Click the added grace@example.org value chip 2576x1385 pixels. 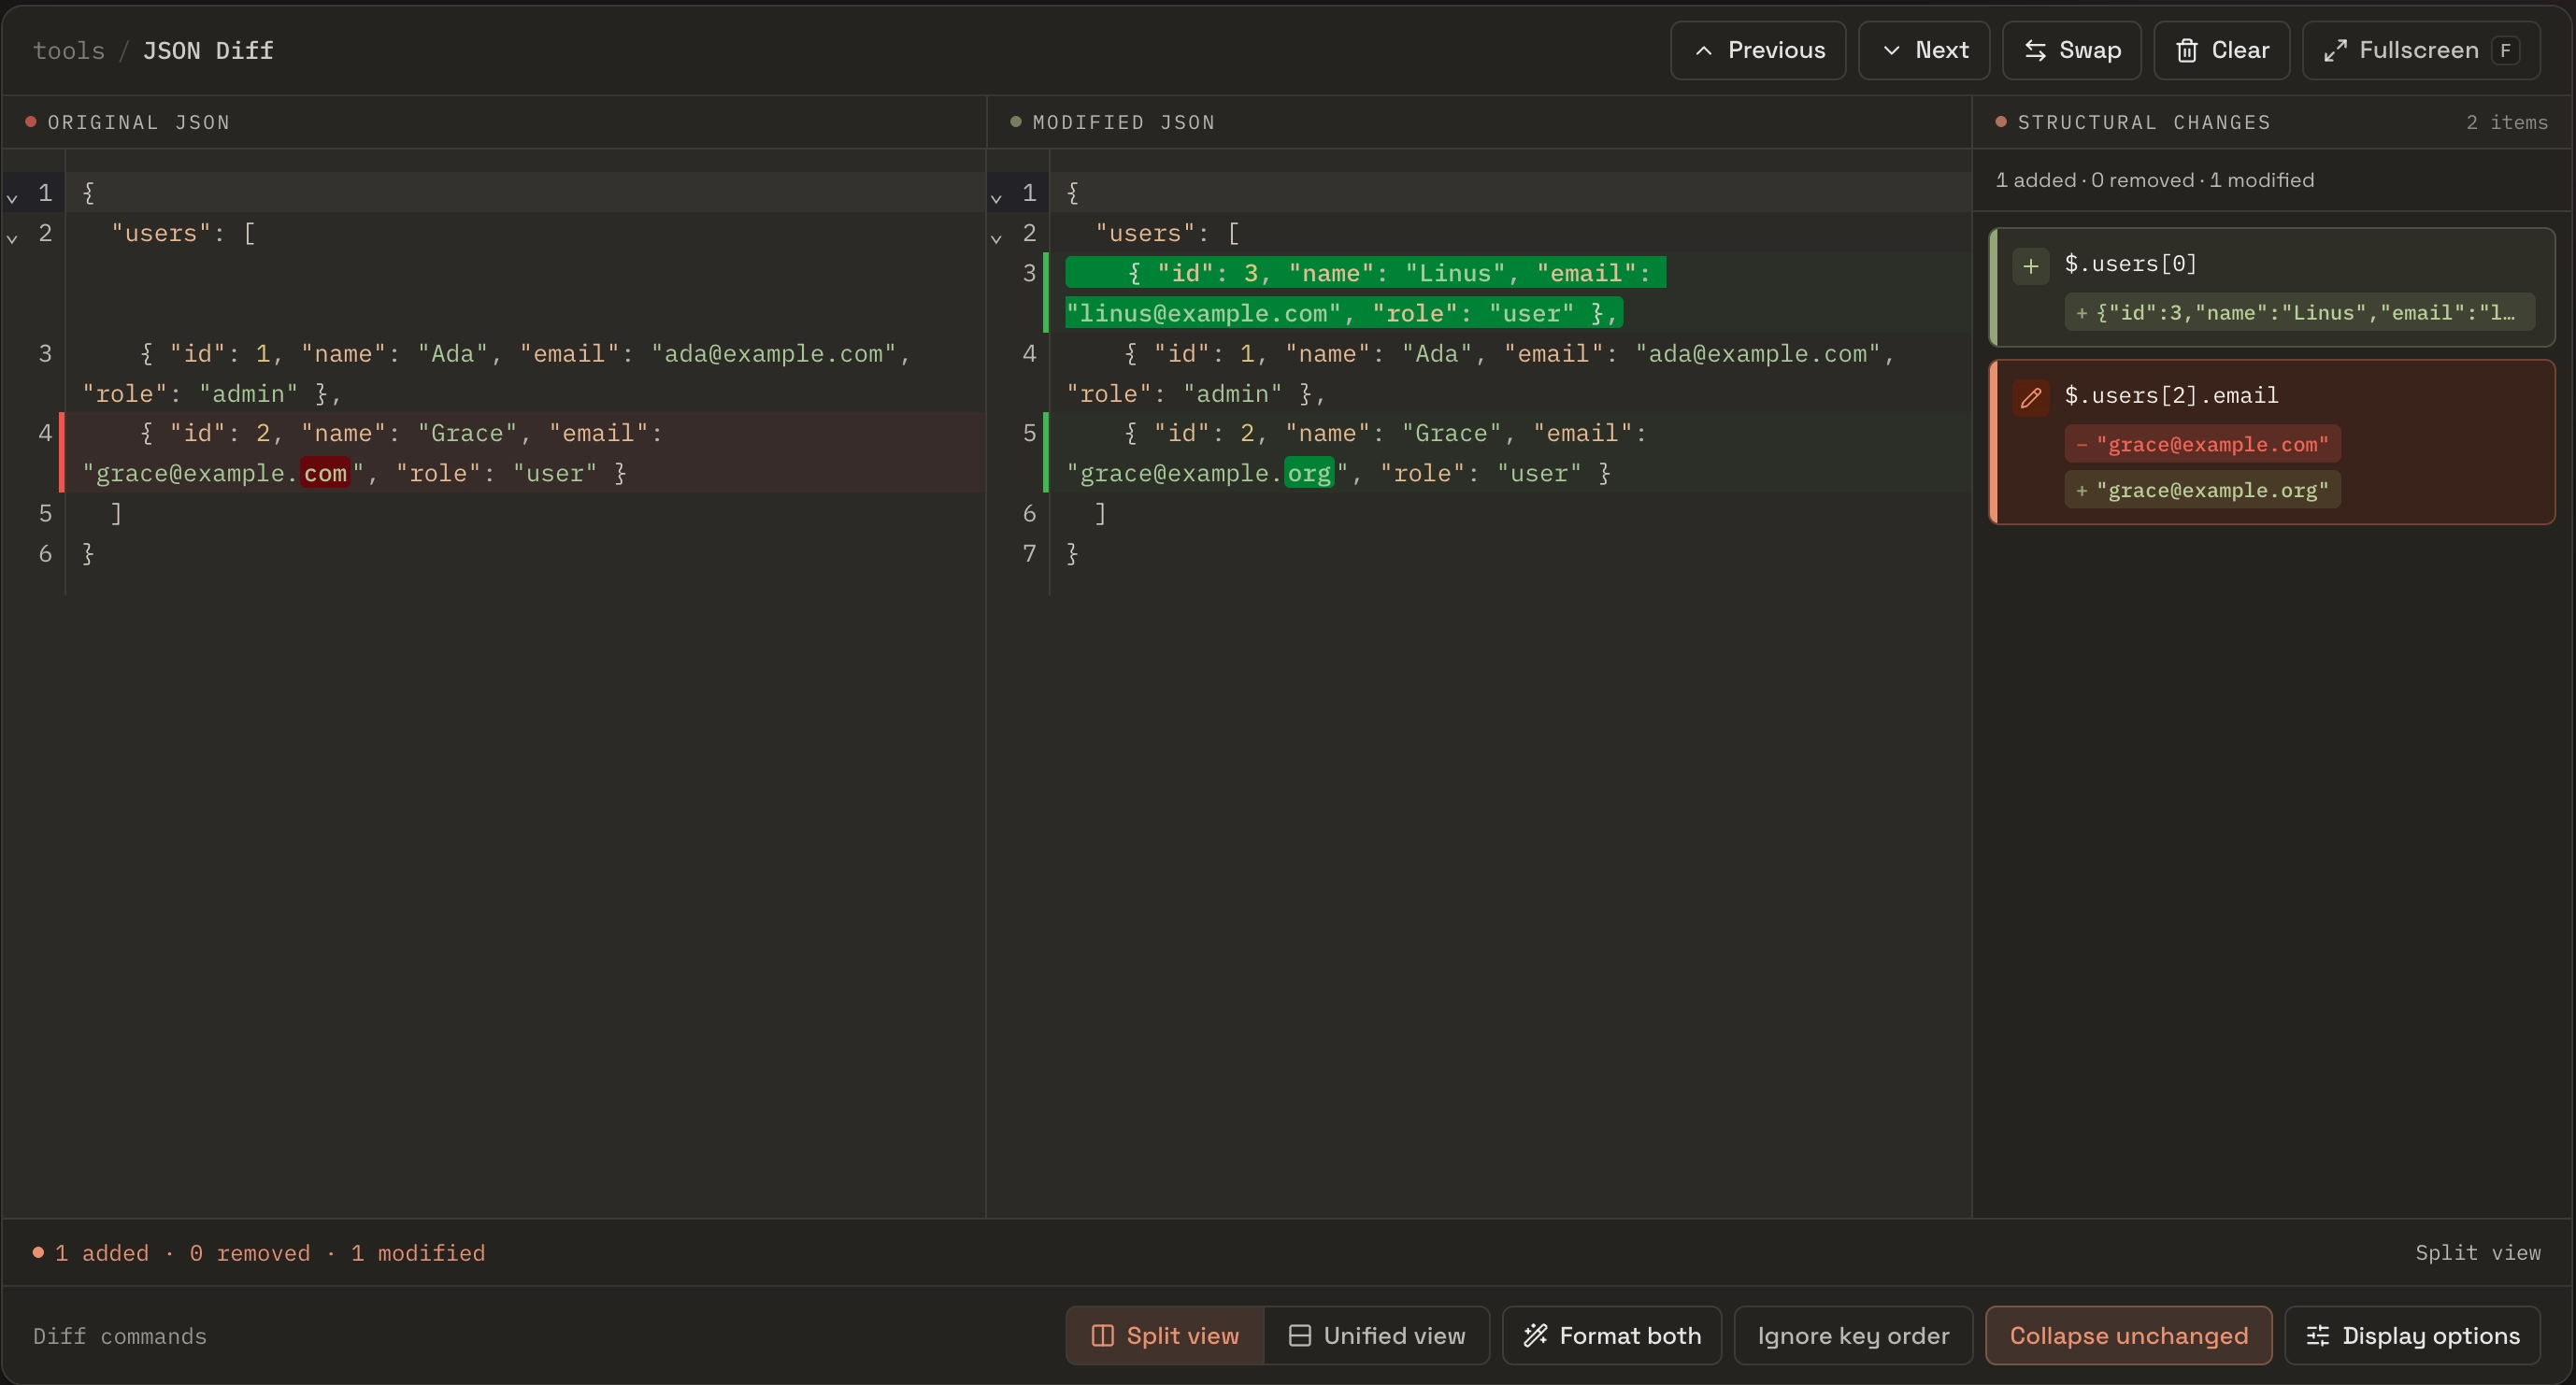(2202, 490)
